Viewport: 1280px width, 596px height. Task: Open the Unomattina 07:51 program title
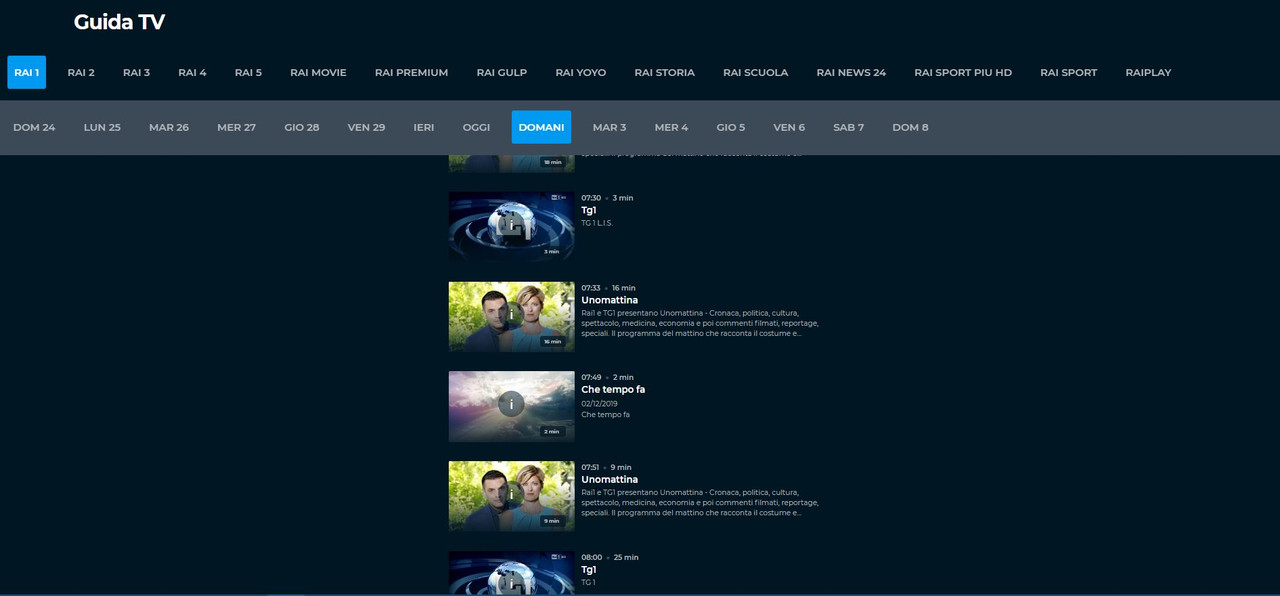[609, 480]
